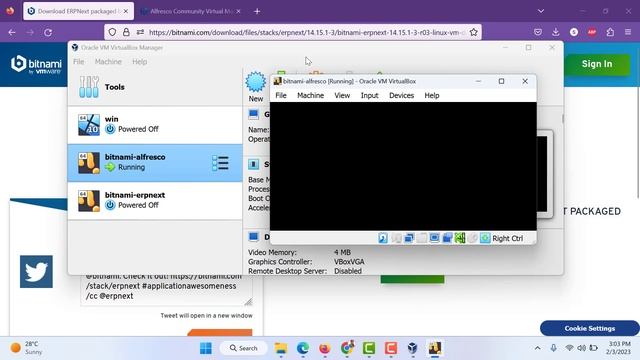The height and width of the screenshot is (360, 640).
Task: Click the mouse integration status icon
Action: point(485,238)
